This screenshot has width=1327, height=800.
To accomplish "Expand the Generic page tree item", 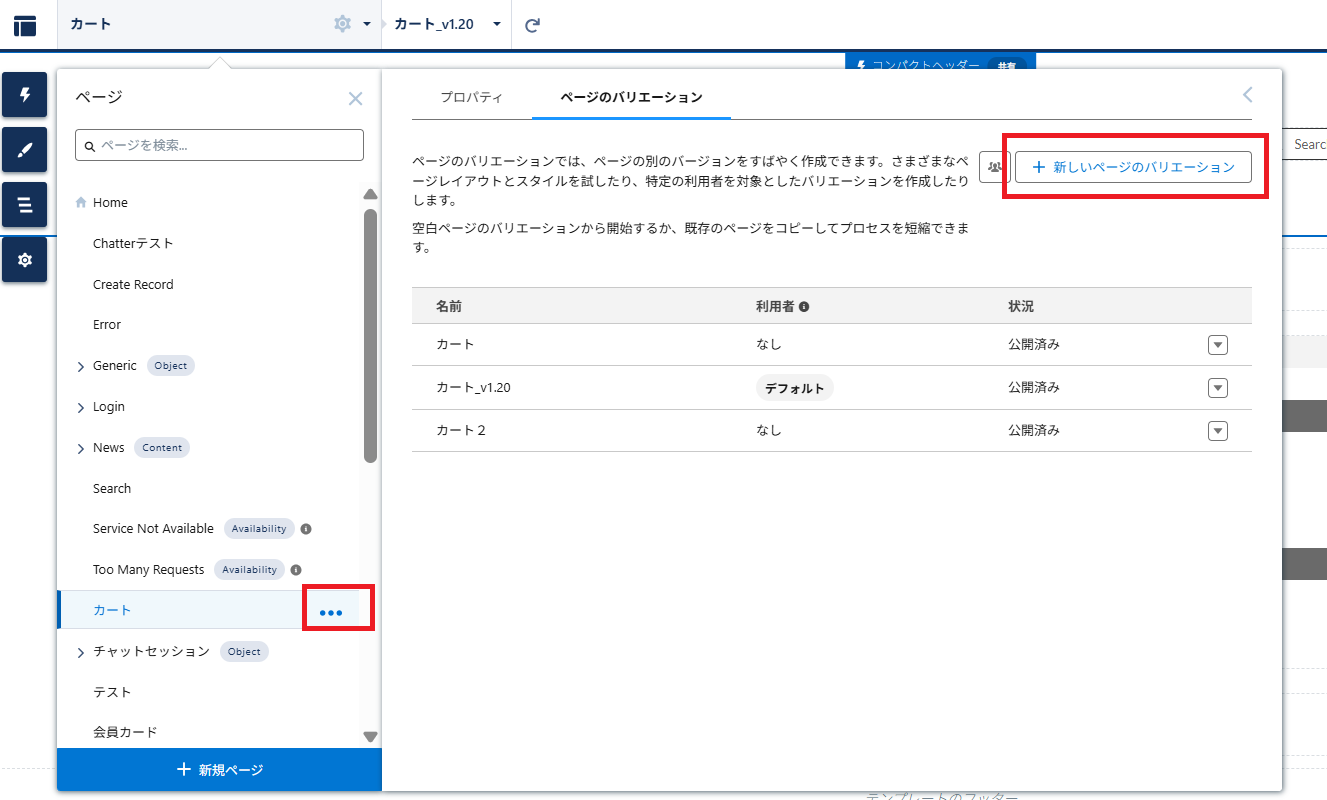I will (x=81, y=367).
